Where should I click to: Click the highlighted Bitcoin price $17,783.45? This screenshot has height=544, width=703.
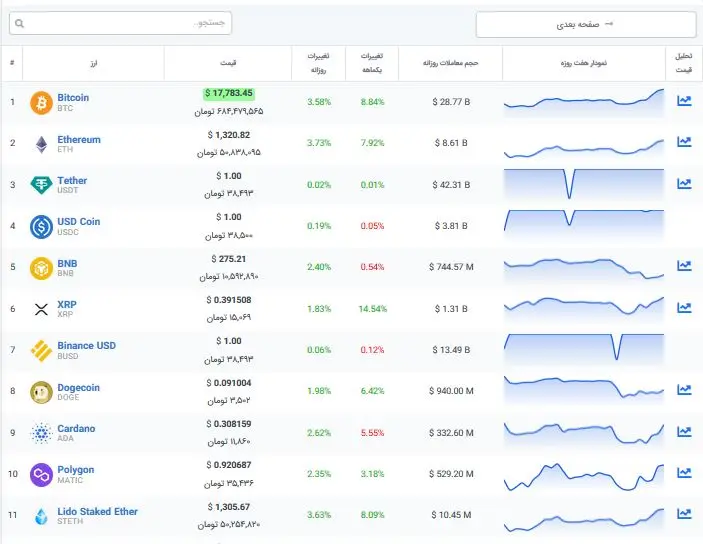coord(228,93)
